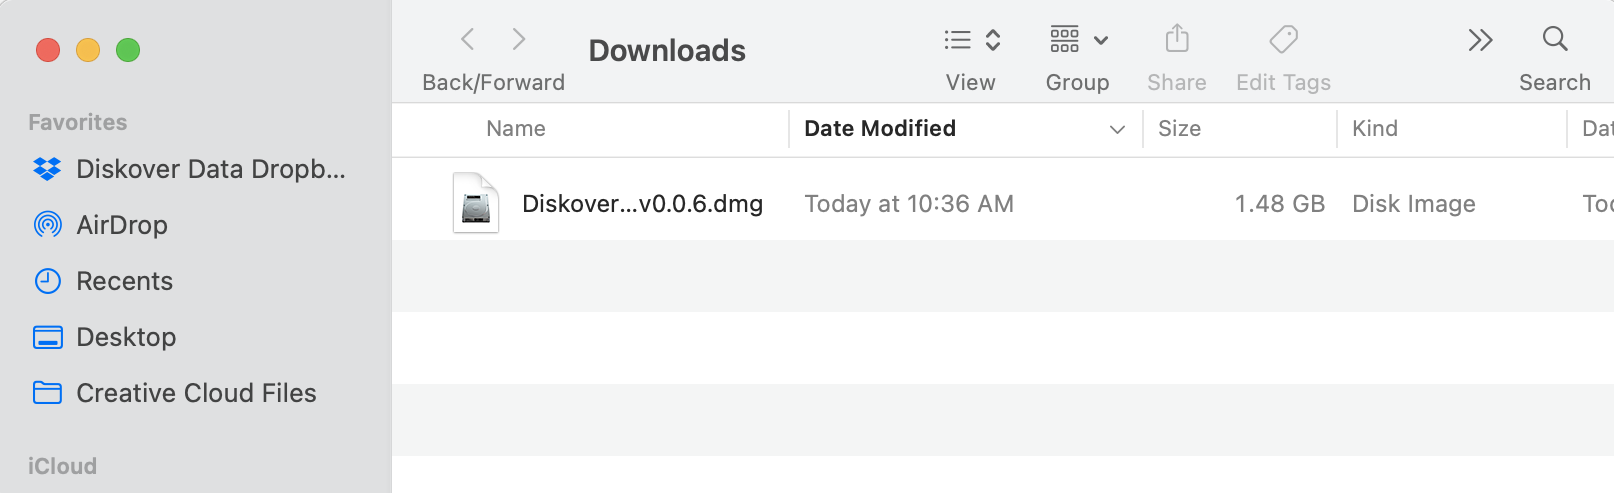Sort files by Kind column

click(x=1375, y=129)
